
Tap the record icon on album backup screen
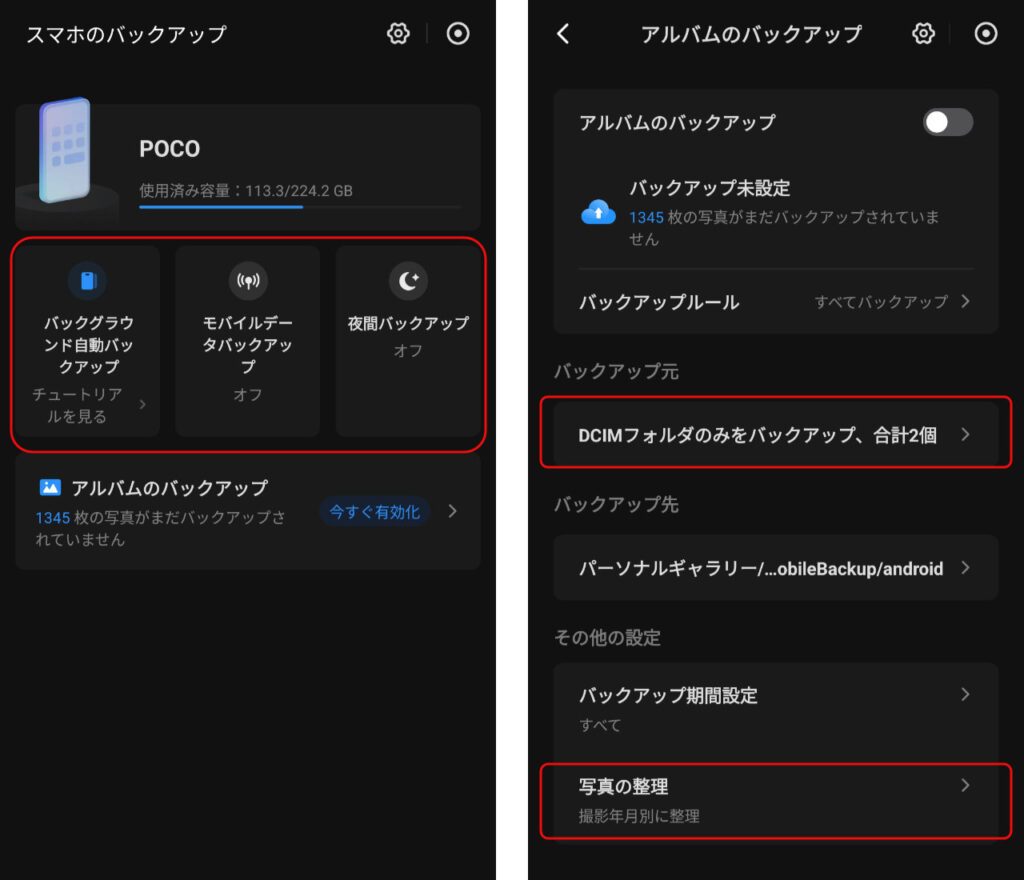coord(985,33)
